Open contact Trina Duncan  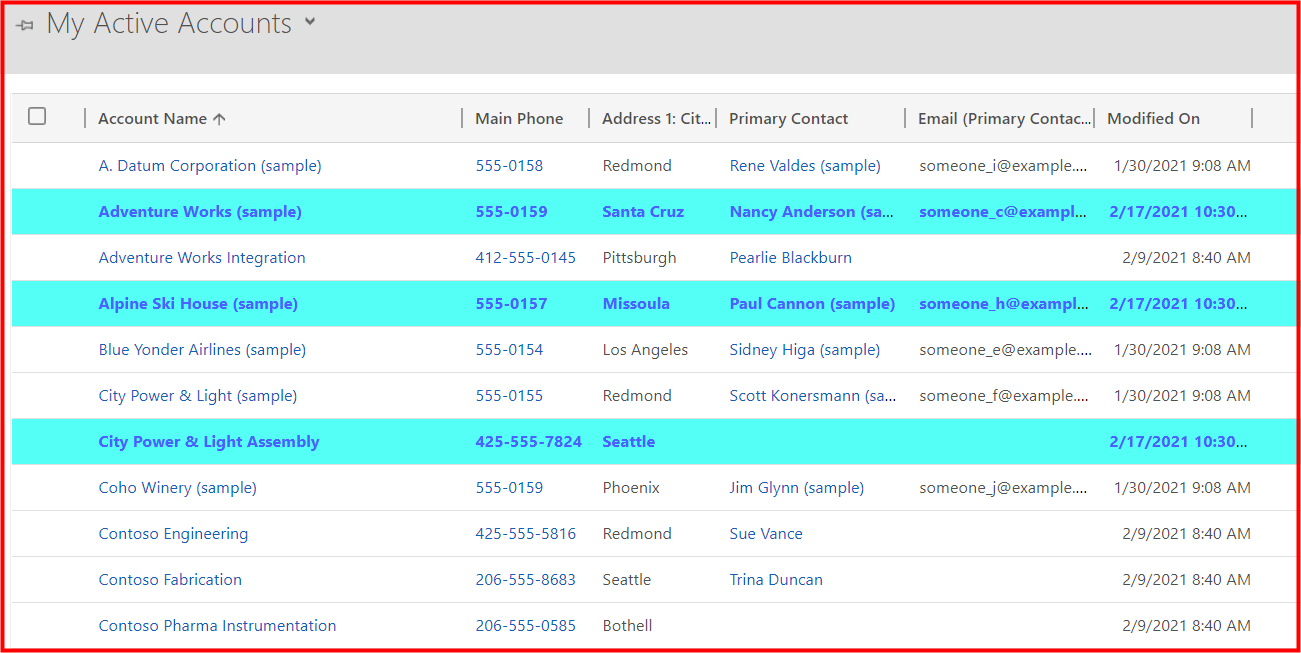click(776, 580)
